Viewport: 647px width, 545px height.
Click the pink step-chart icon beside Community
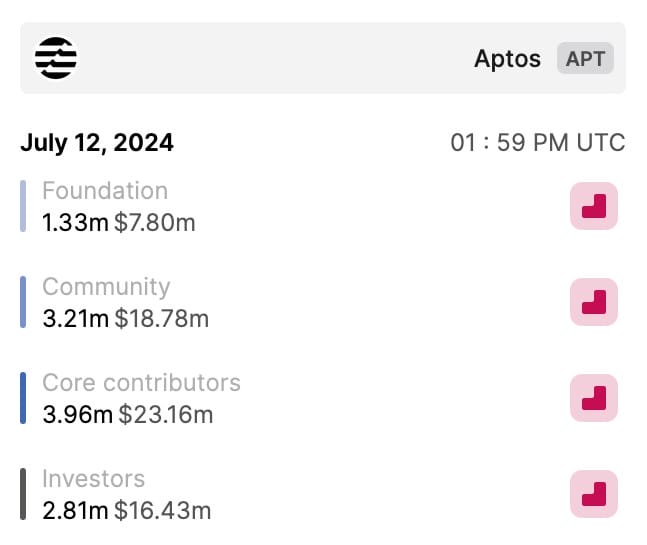(x=594, y=302)
